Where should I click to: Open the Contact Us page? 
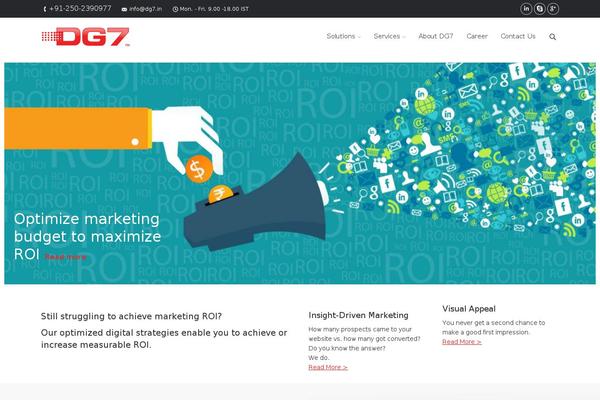coord(518,36)
